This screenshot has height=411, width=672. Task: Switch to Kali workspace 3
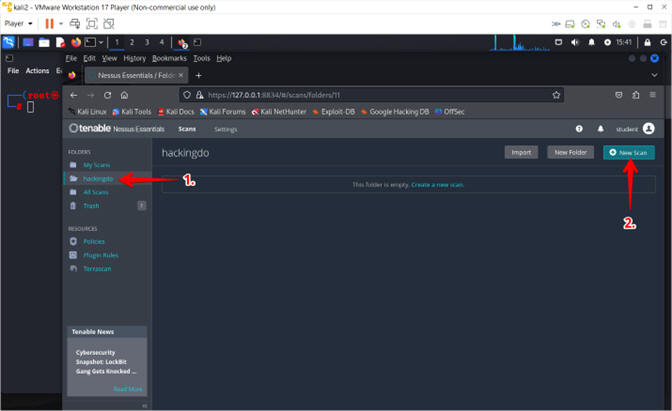pyautogui.click(x=147, y=42)
